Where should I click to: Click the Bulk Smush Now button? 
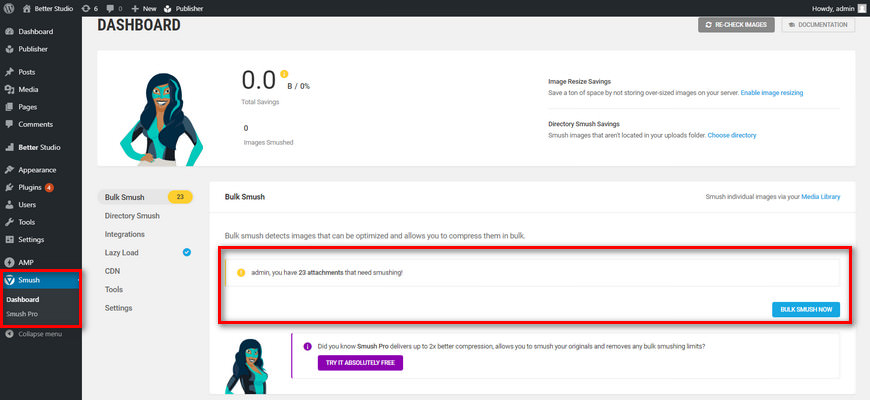pyautogui.click(x=806, y=310)
